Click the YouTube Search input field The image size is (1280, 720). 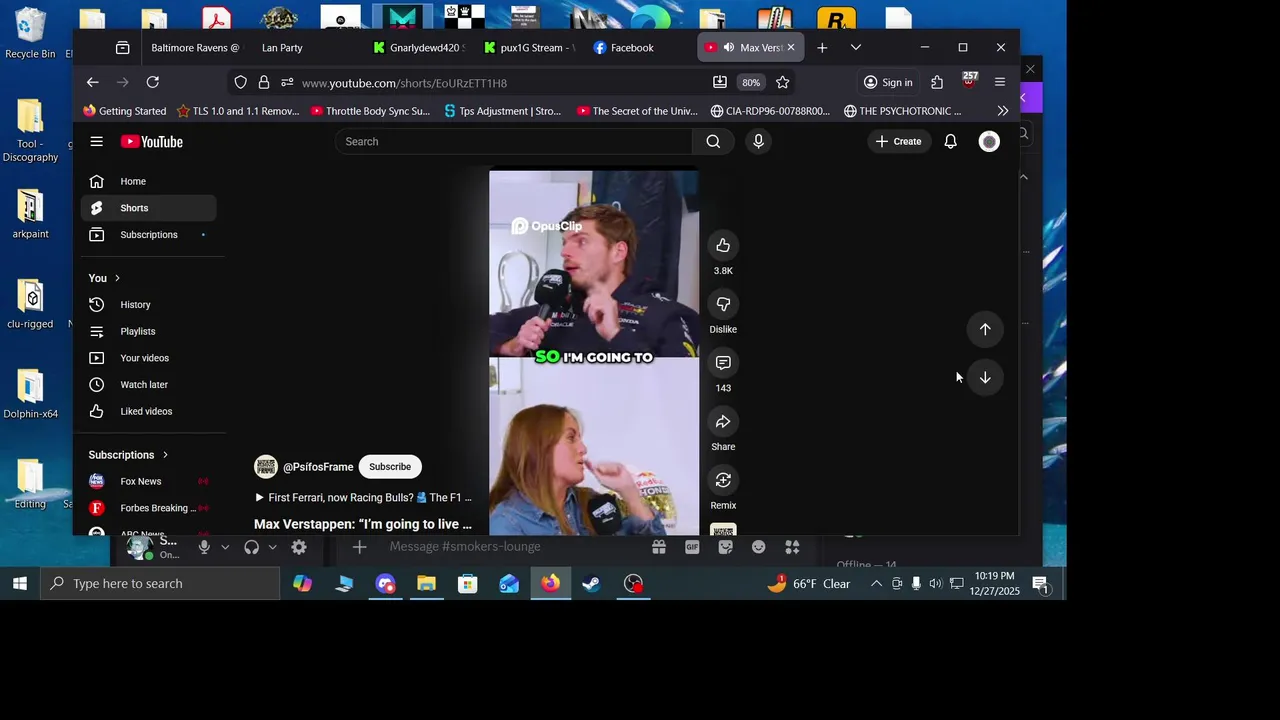514,141
